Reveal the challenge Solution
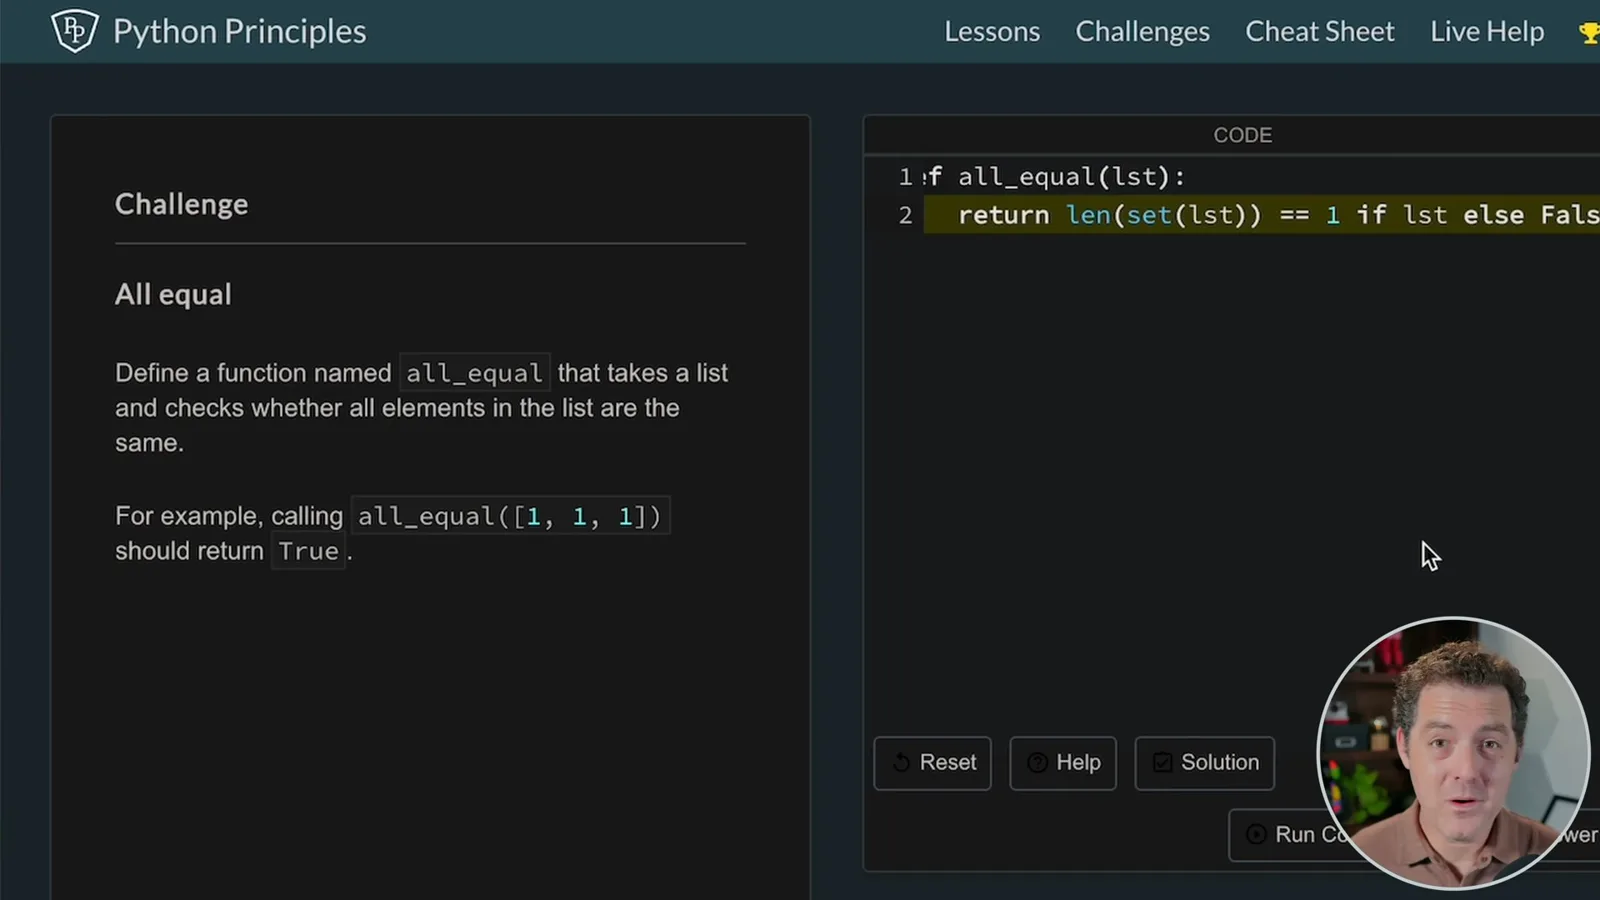This screenshot has width=1600, height=900. pyautogui.click(x=1204, y=763)
